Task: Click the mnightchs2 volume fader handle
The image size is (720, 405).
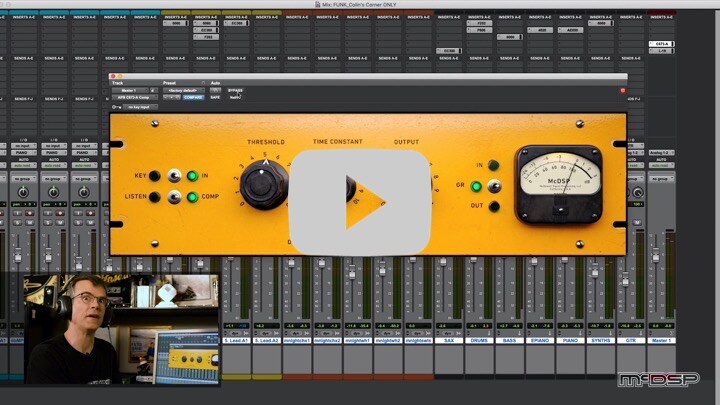Action: point(321,263)
